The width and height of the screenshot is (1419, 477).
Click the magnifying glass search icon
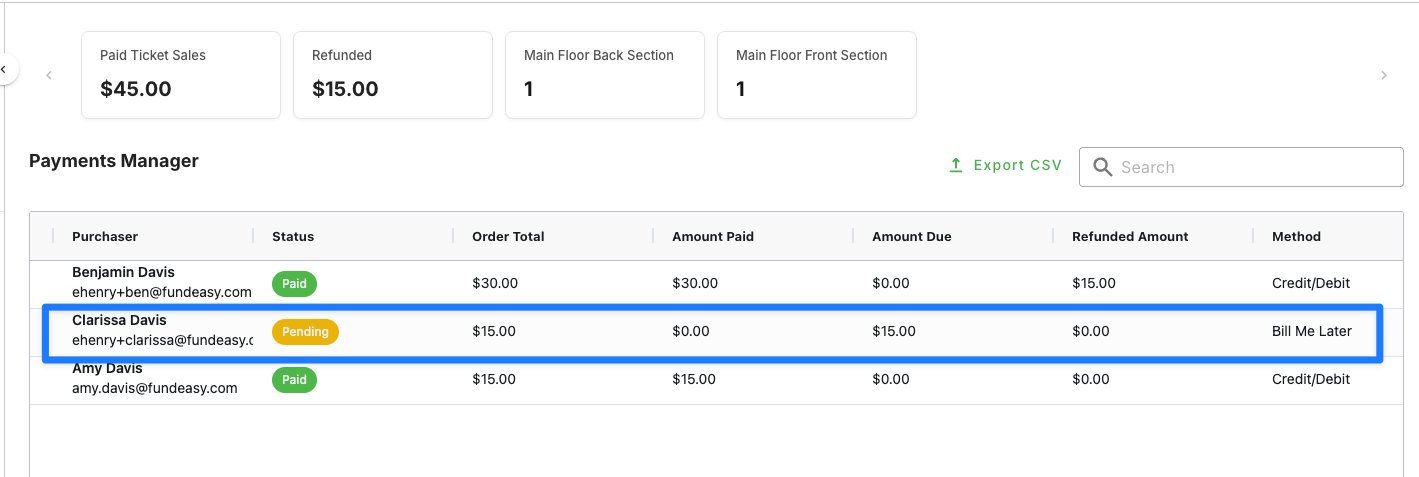[1102, 167]
